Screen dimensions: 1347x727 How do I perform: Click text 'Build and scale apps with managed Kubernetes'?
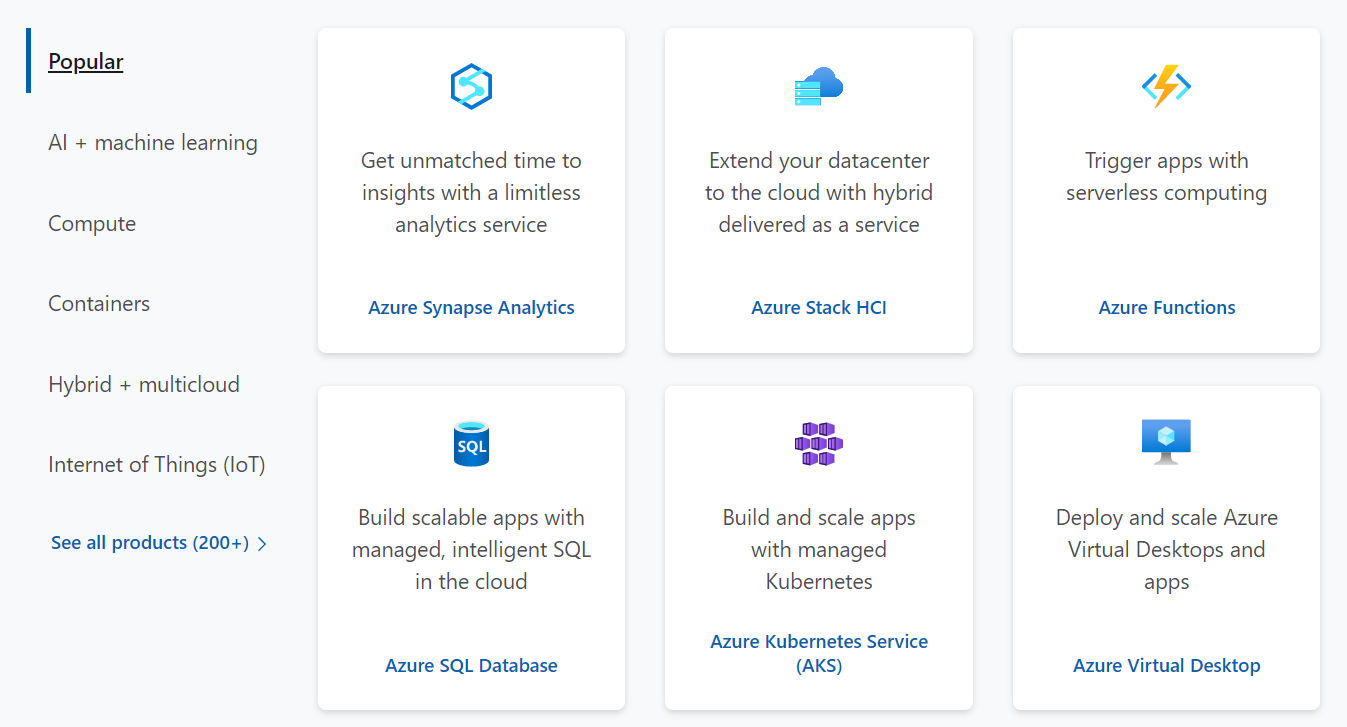[x=819, y=549]
